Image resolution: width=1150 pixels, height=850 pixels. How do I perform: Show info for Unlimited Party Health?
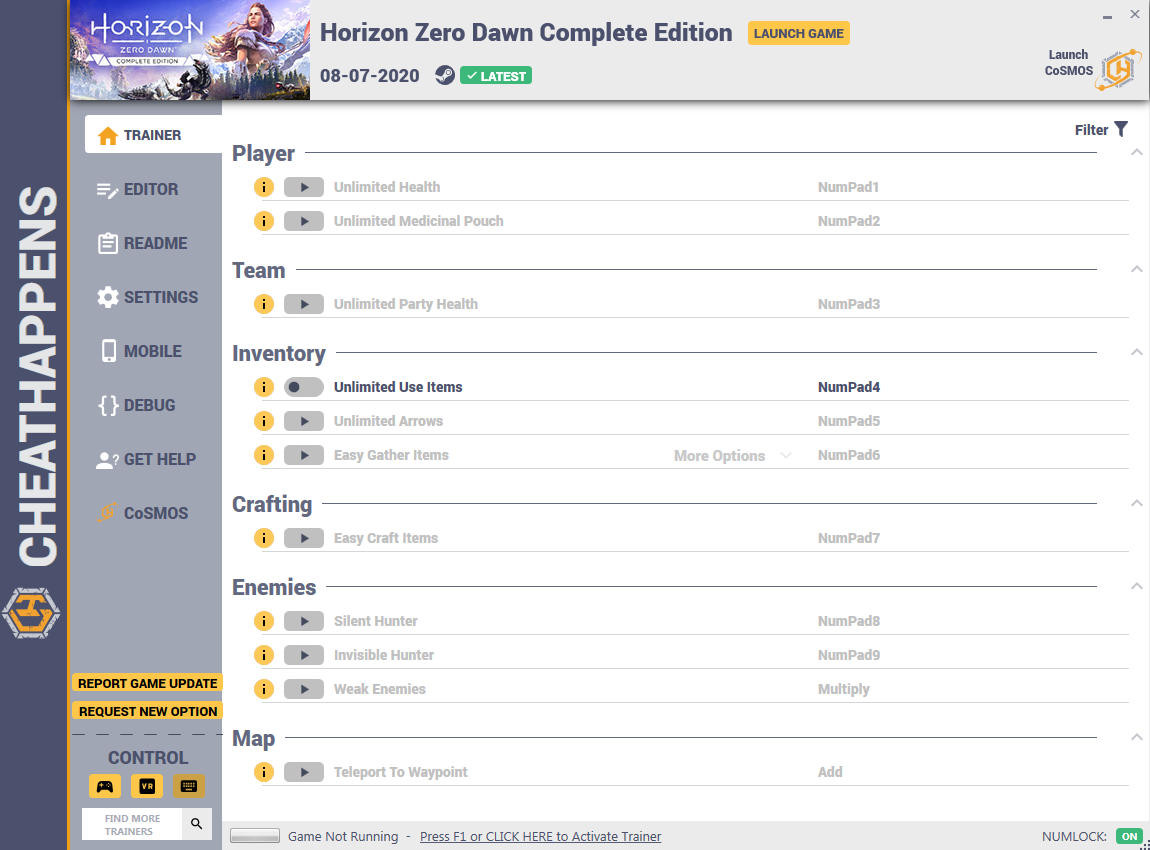[x=263, y=304]
